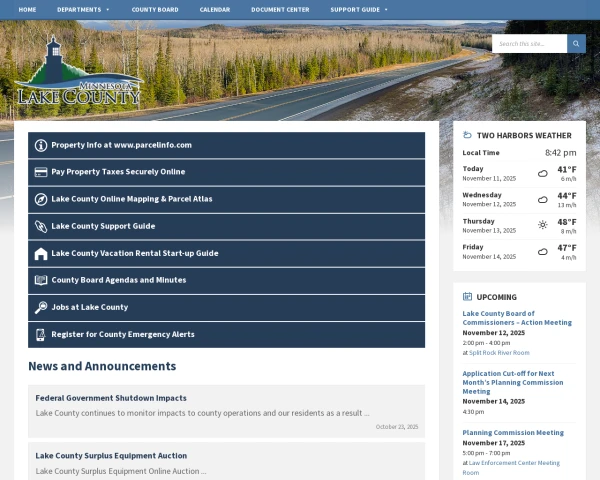The height and width of the screenshot is (480, 600).
Task: Click the search magnifier button
Action: [576, 44]
